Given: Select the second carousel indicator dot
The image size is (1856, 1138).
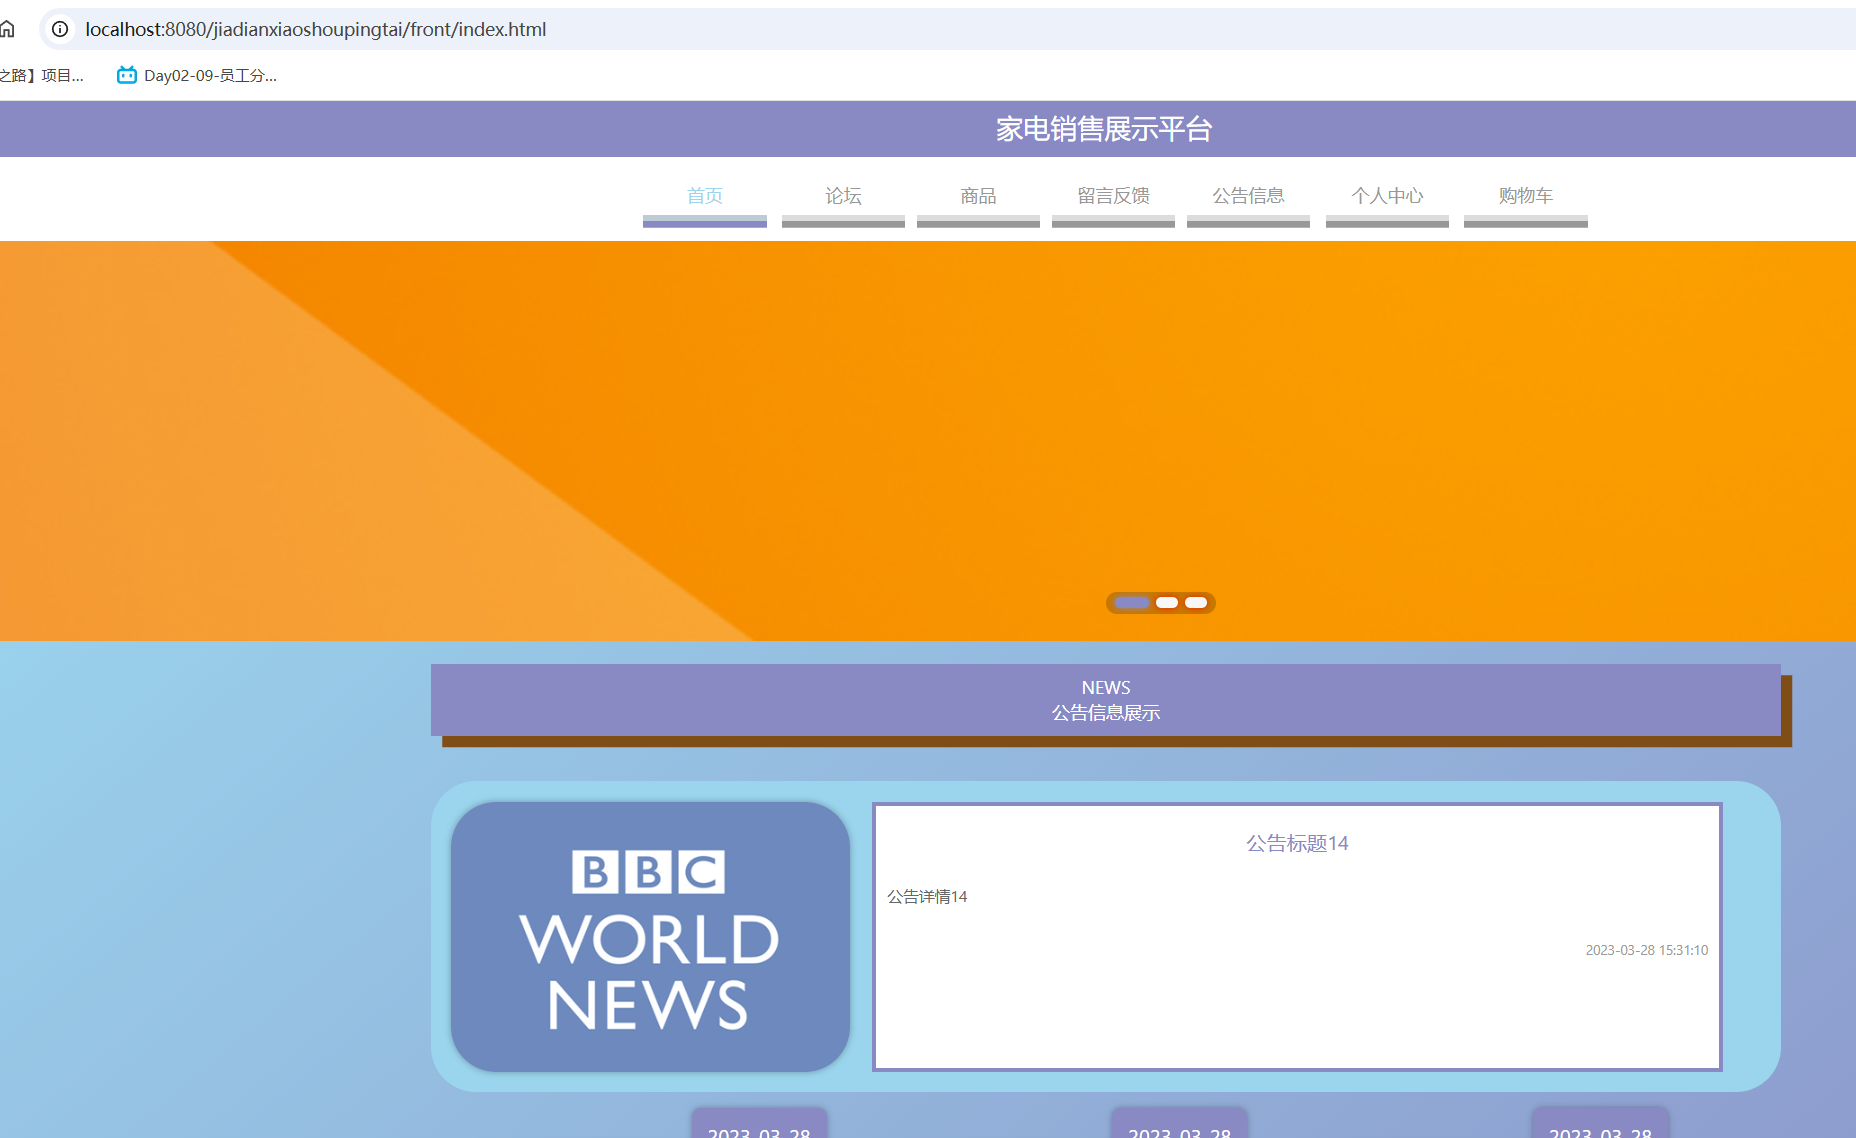Looking at the screenshot, I should pos(1167,602).
